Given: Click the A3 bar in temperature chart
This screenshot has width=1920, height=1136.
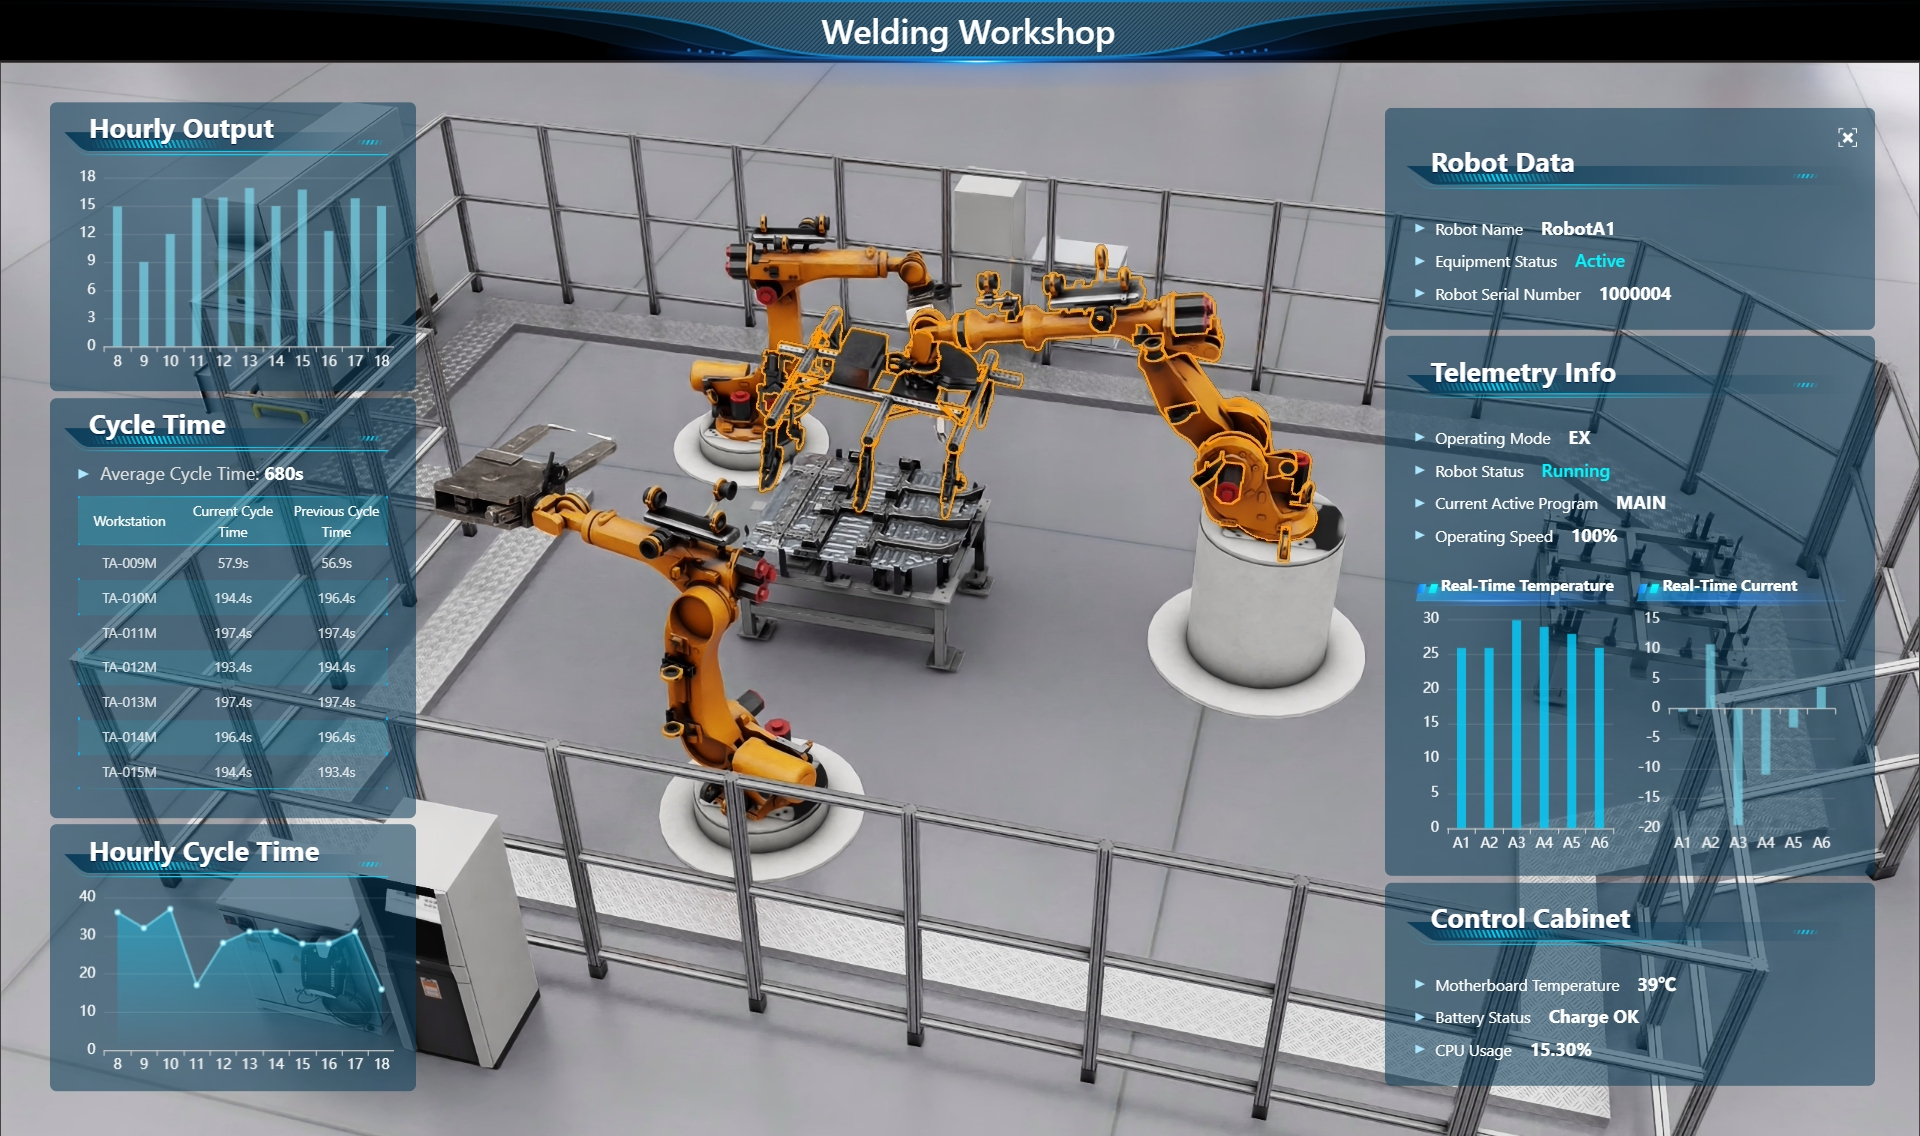Looking at the screenshot, I should point(1517,722).
